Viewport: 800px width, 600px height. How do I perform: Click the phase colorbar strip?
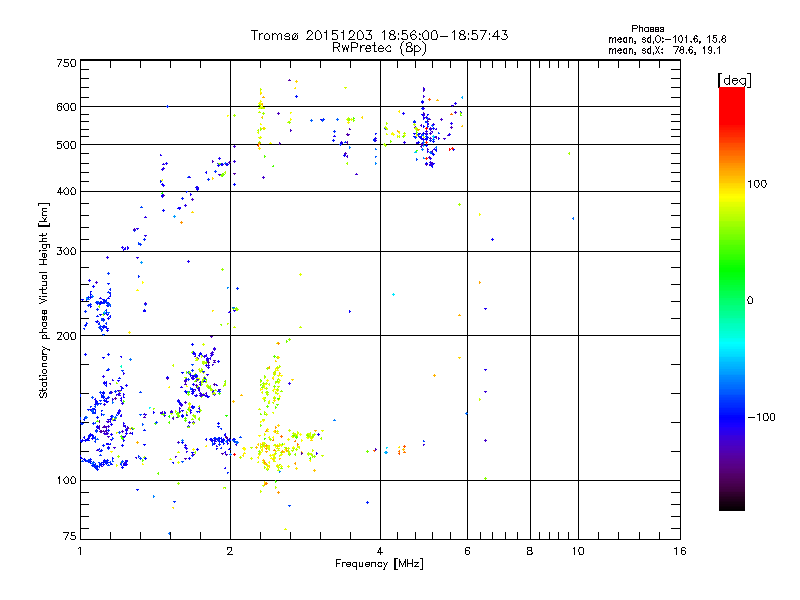coord(732,299)
